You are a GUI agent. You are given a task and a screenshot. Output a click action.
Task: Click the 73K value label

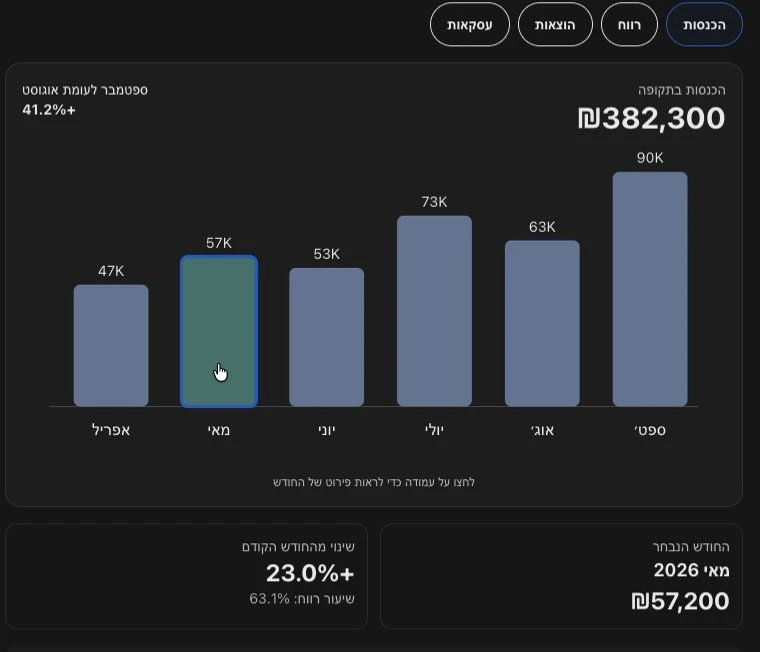(x=434, y=202)
